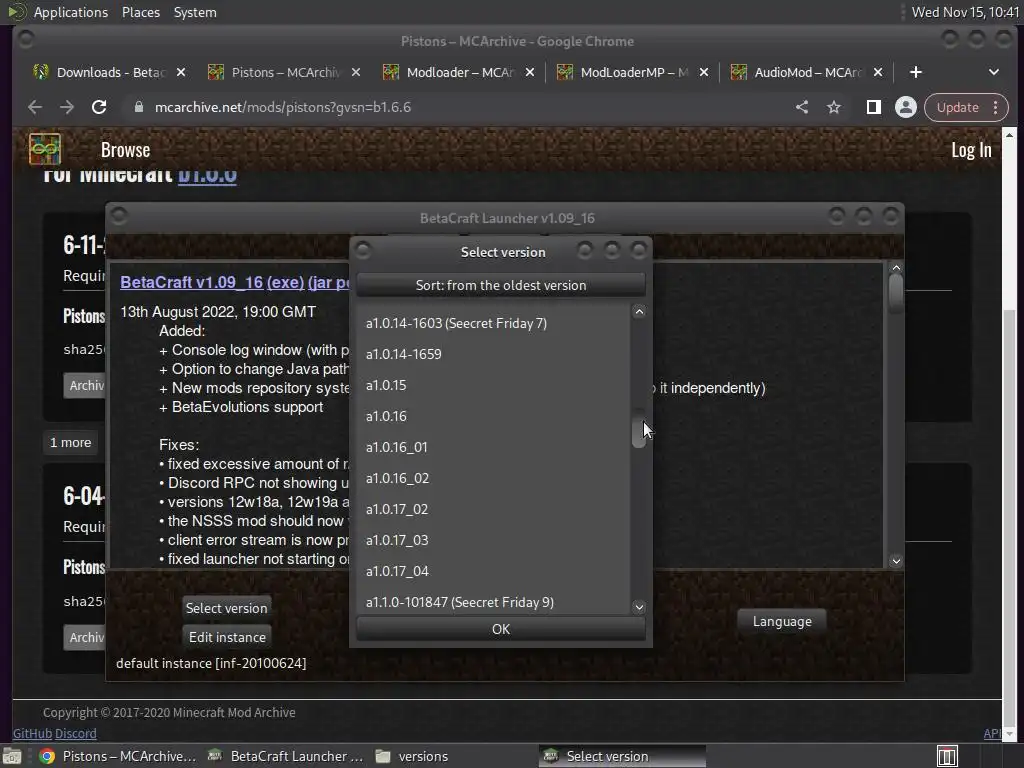Image resolution: width=1024 pixels, height=768 pixels.
Task: Close the Pistons – MCArchive tab
Action: click(x=355, y=72)
